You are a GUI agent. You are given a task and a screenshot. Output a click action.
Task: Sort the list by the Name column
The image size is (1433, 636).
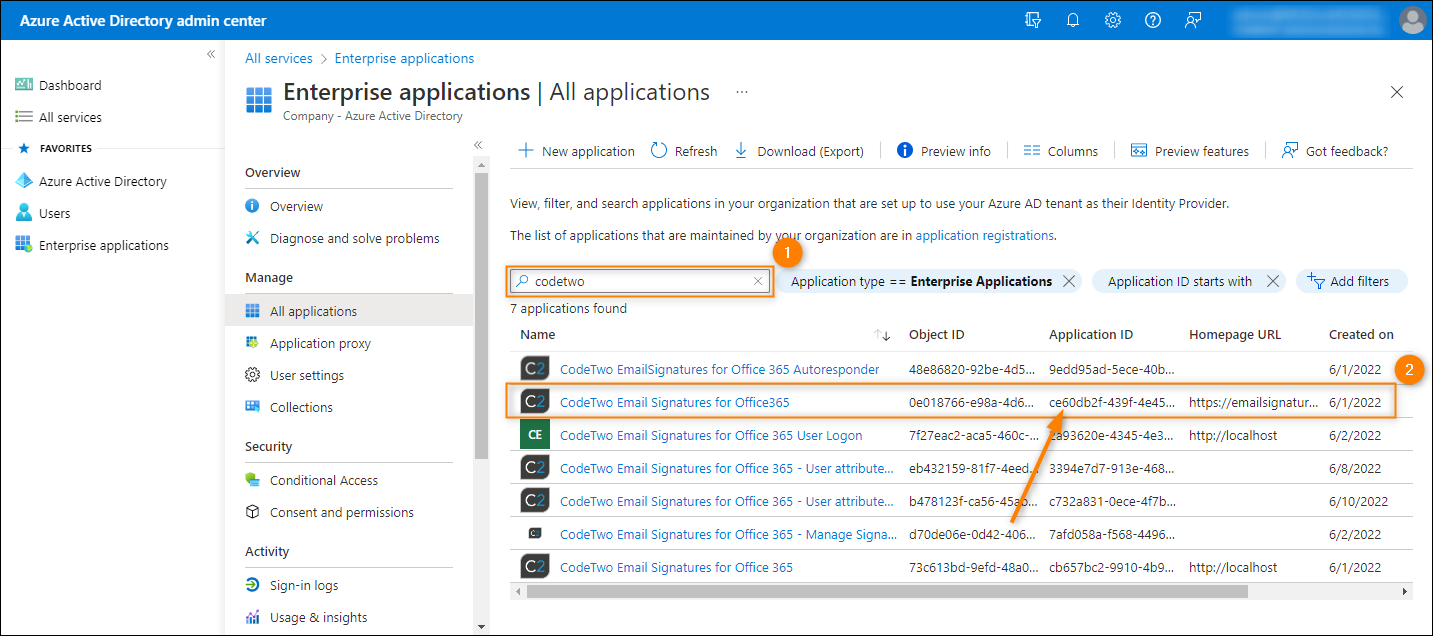538,335
